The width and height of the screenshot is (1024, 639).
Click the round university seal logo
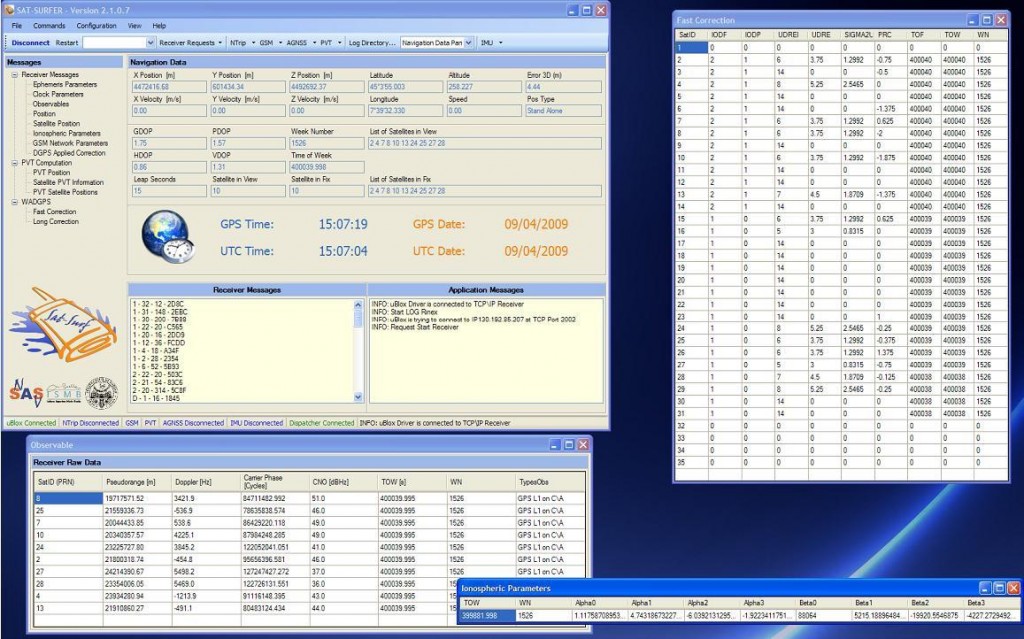(102, 394)
